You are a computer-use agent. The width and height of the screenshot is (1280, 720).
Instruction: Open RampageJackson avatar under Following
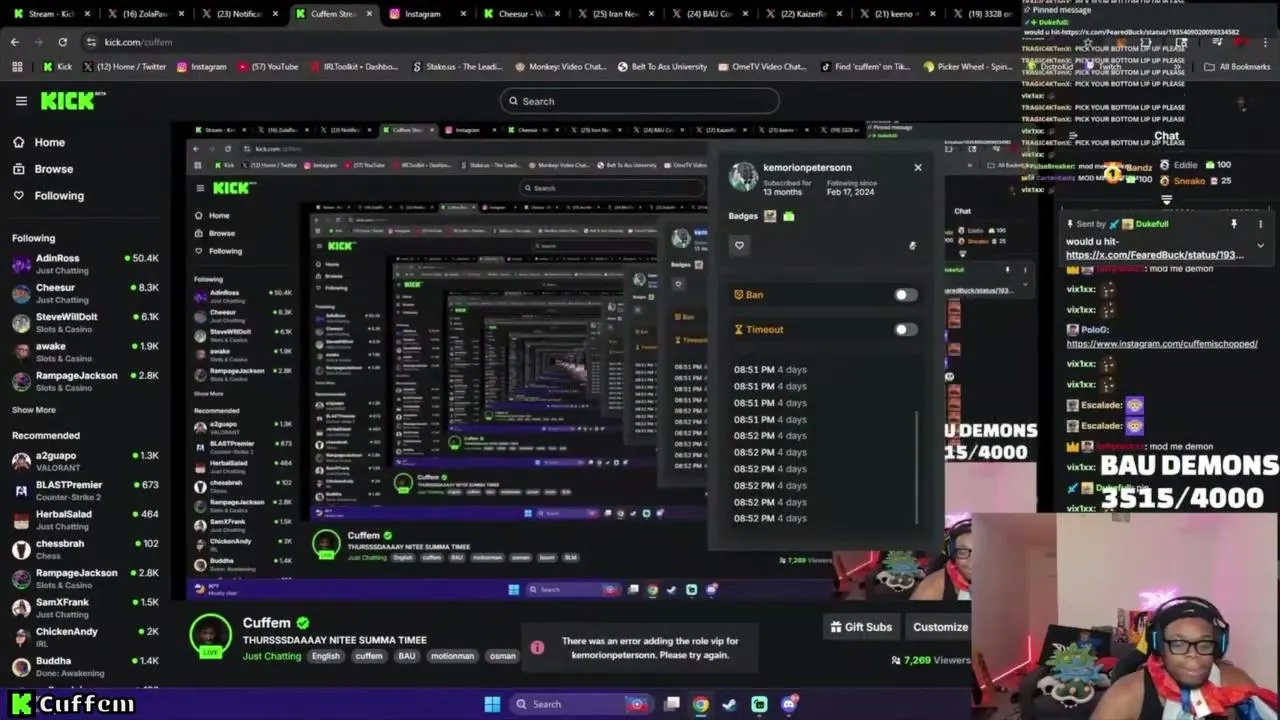tap(21, 381)
